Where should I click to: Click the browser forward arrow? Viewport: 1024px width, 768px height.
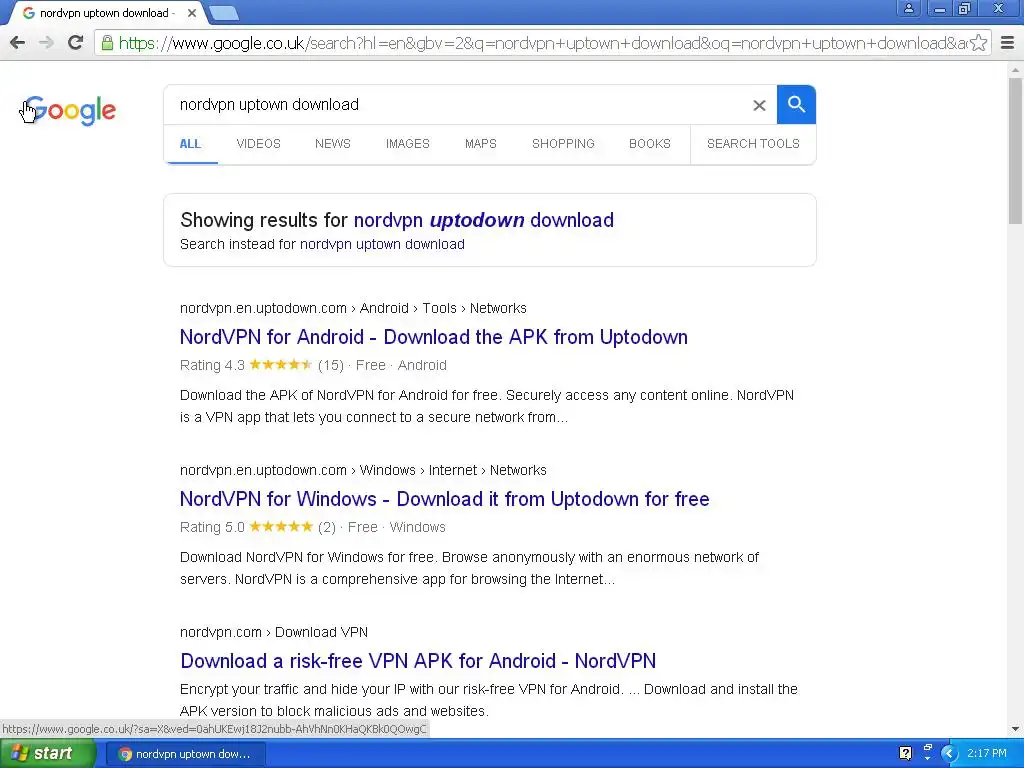[46, 43]
